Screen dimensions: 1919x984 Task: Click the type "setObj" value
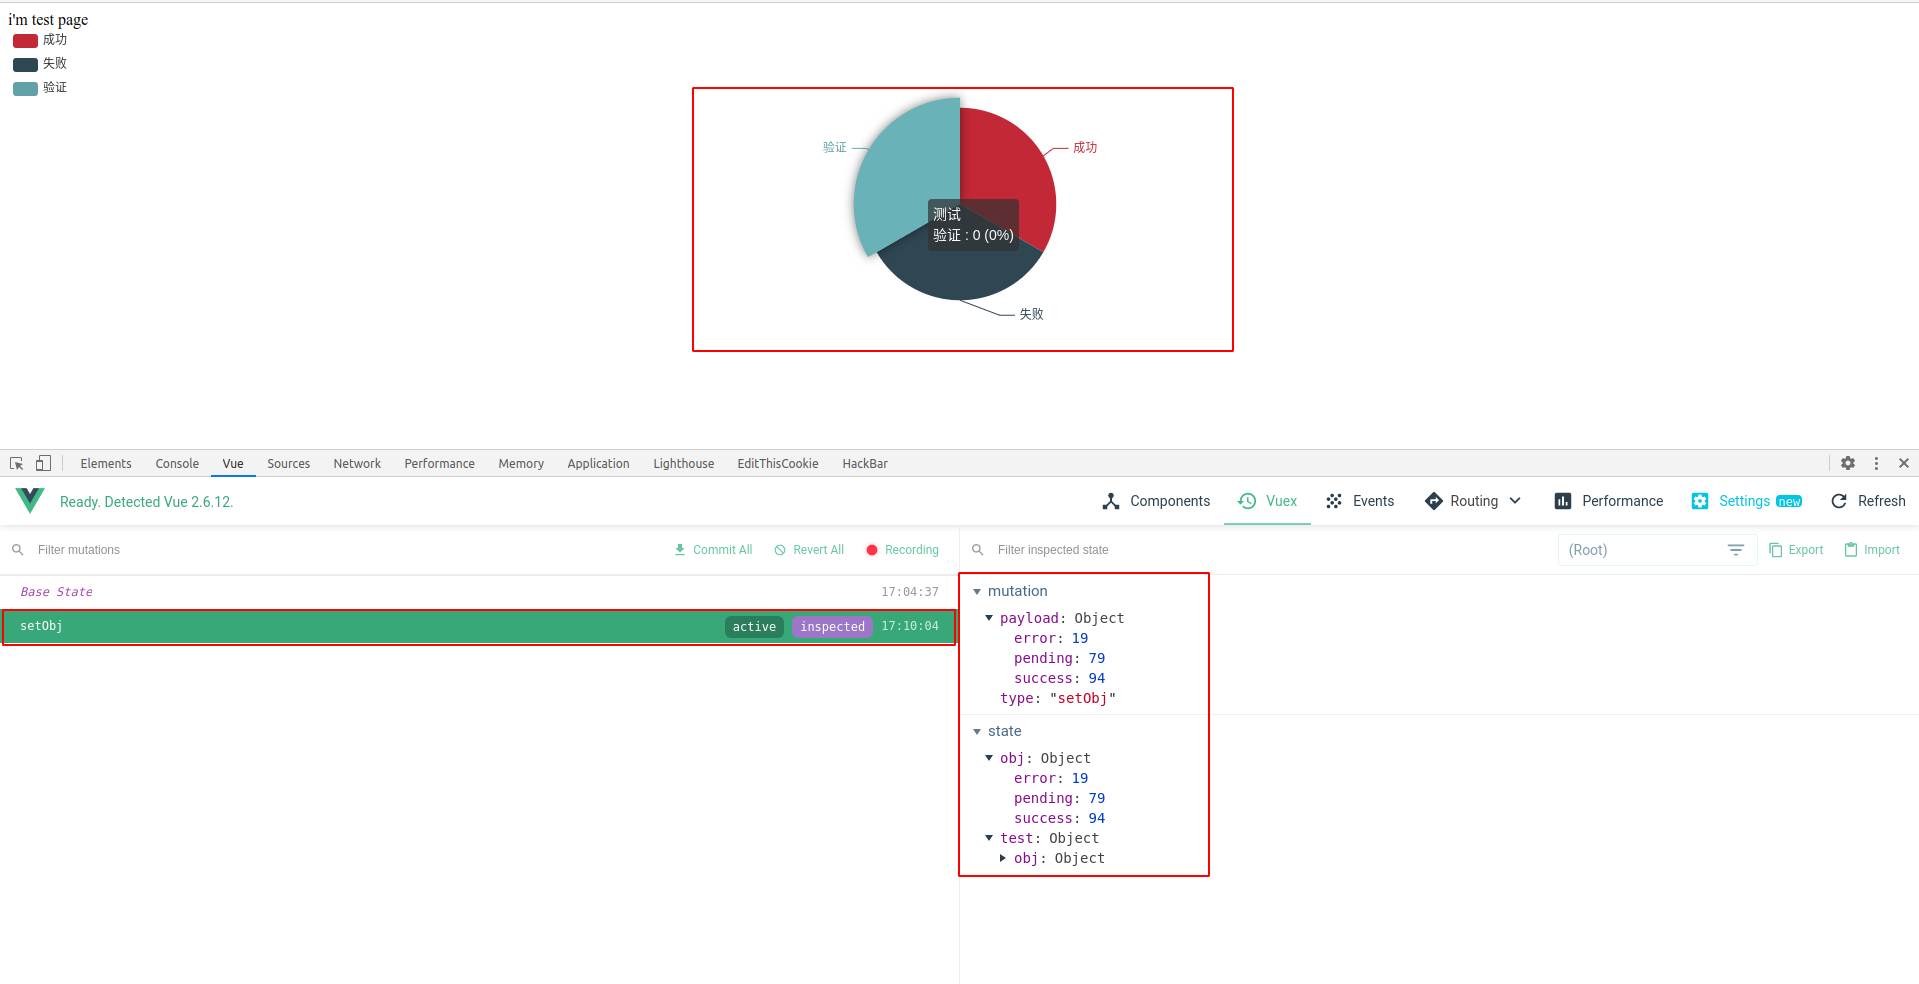(1083, 698)
